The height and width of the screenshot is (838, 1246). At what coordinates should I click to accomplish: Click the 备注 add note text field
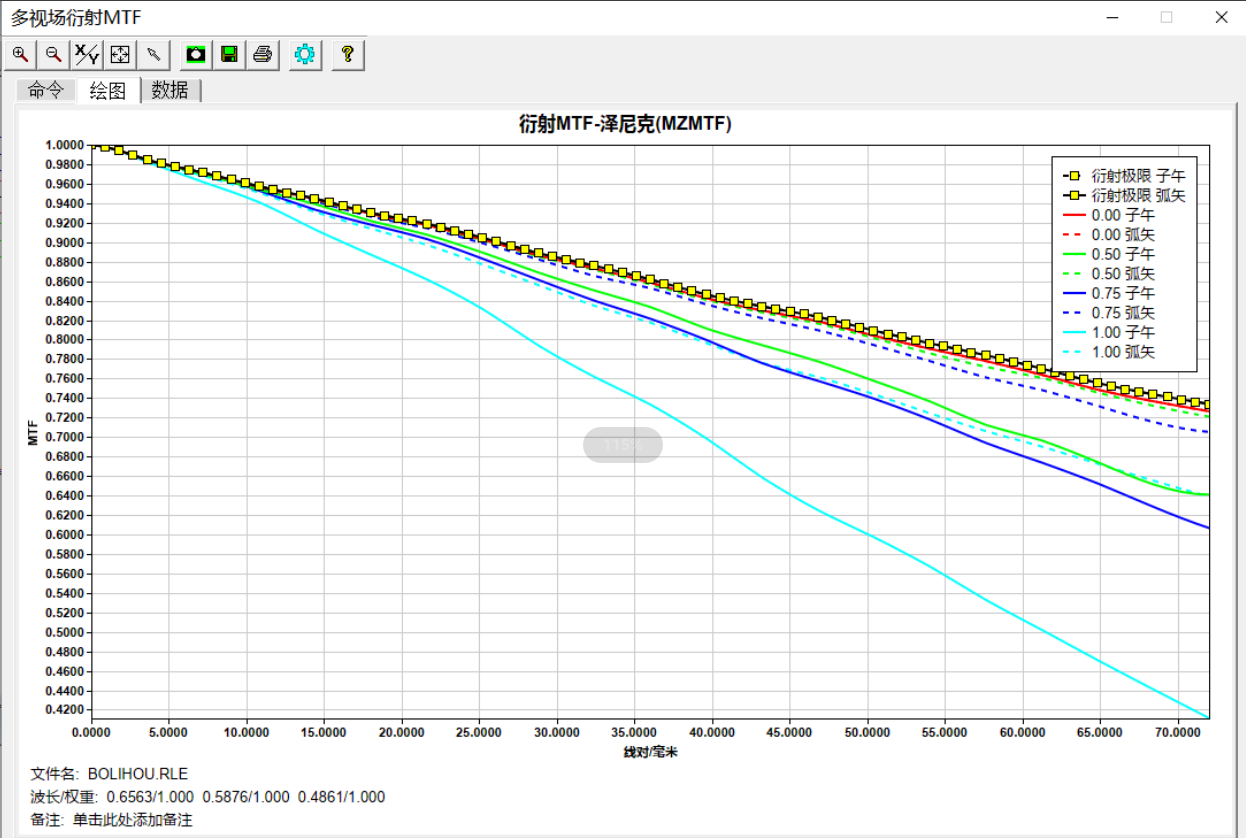pyautogui.click(x=131, y=820)
